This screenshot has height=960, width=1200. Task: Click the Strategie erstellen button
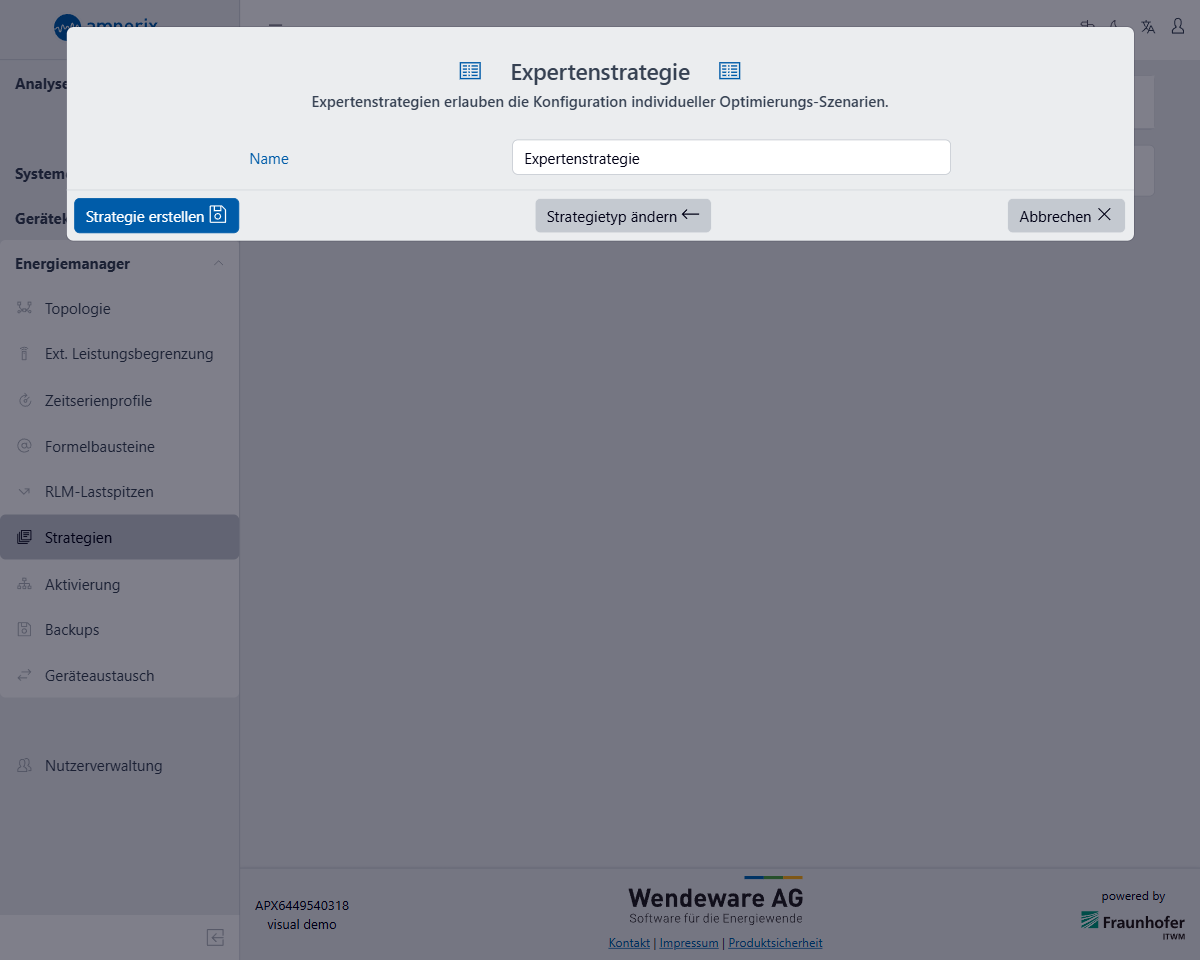(156, 216)
